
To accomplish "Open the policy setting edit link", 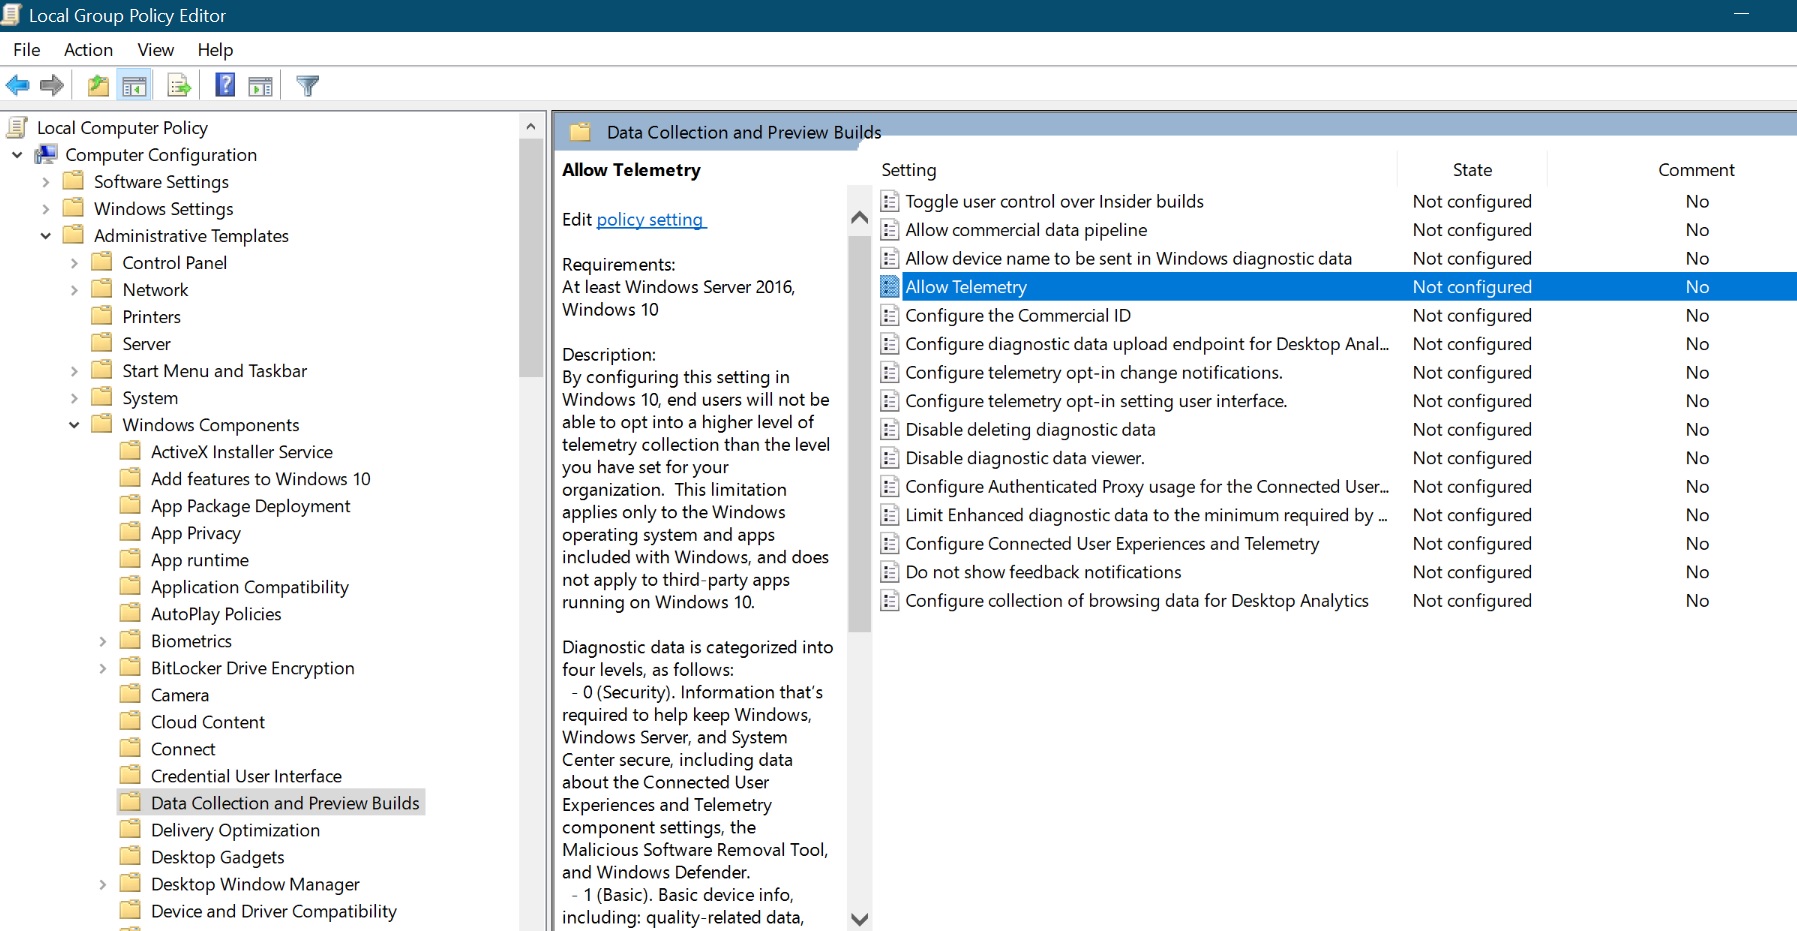I will click(651, 219).
